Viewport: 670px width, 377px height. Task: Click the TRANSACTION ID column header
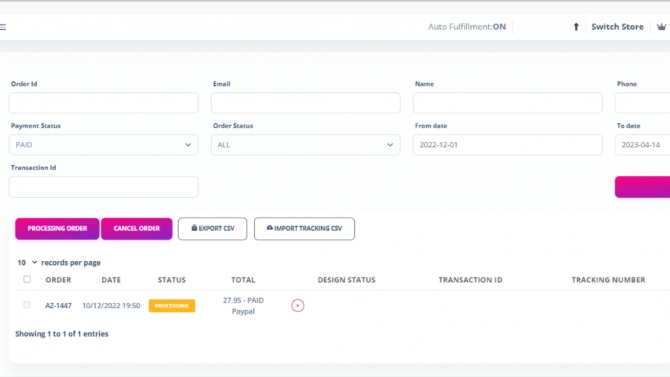coord(470,280)
